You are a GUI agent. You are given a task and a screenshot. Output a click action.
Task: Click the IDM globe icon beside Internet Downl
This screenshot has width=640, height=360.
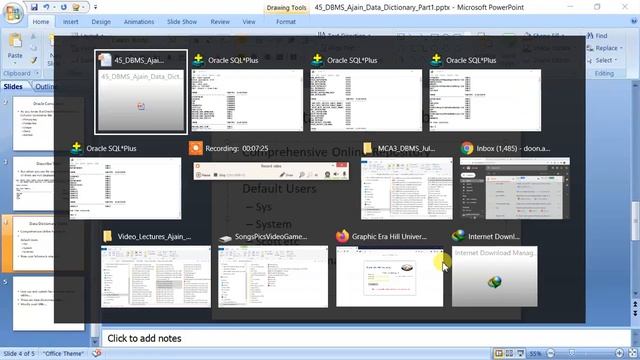click(x=458, y=236)
